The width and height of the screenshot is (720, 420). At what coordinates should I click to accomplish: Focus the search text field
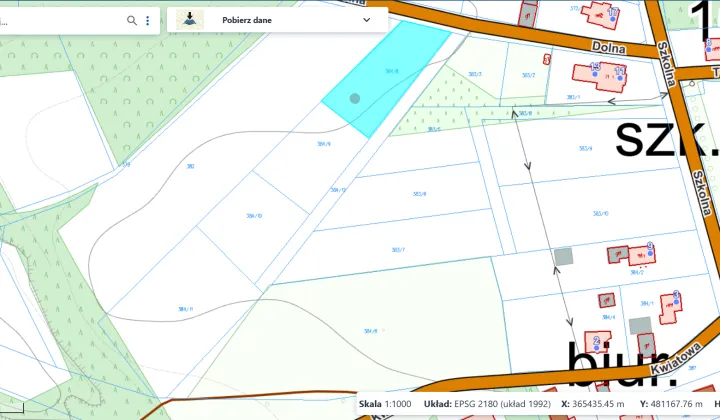coord(62,20)
